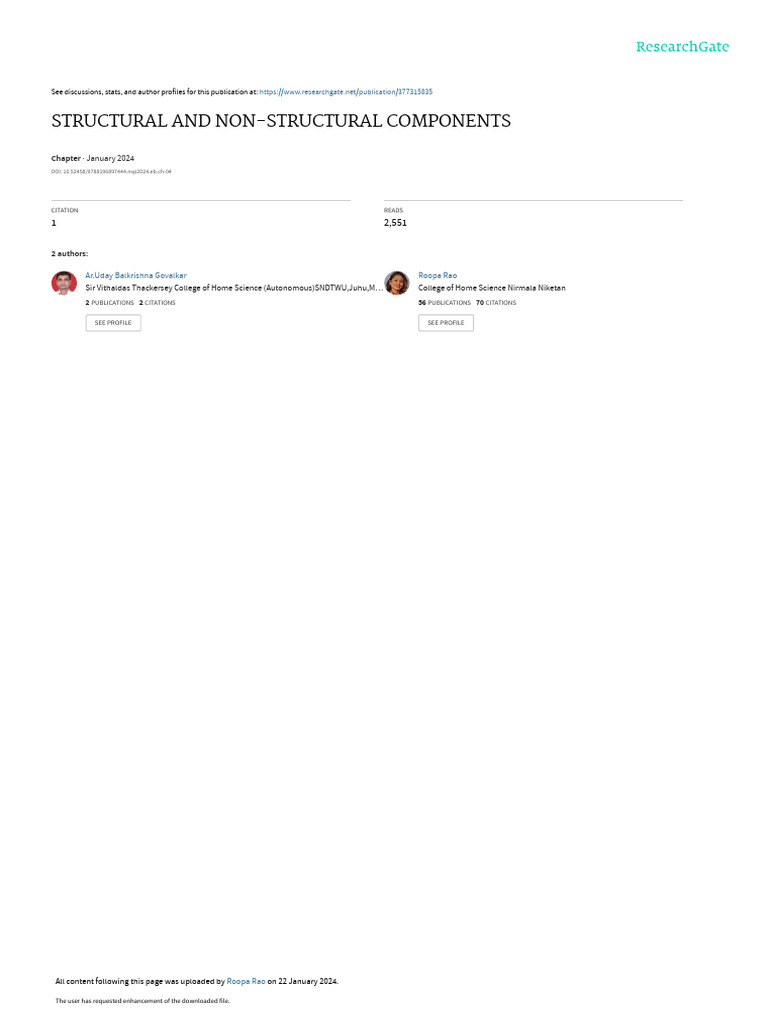Click the Chapter · January 2024 label

point(93,158)
